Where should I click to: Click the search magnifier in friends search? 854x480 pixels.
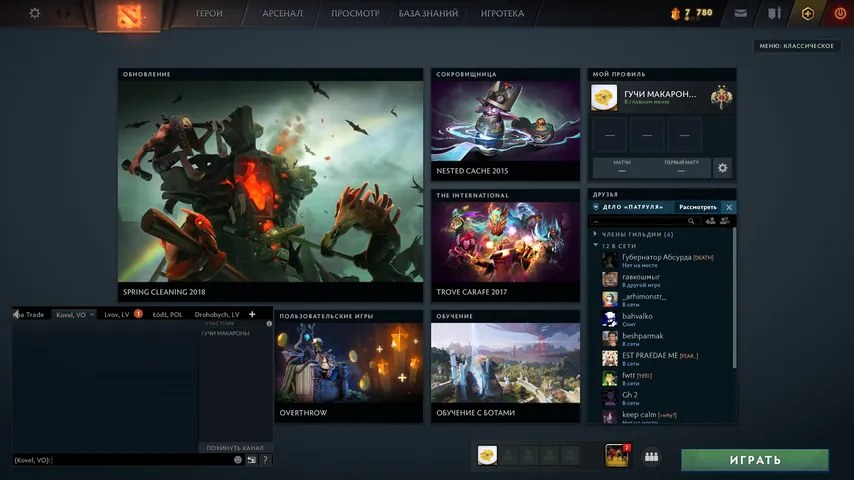coord(691,221)
